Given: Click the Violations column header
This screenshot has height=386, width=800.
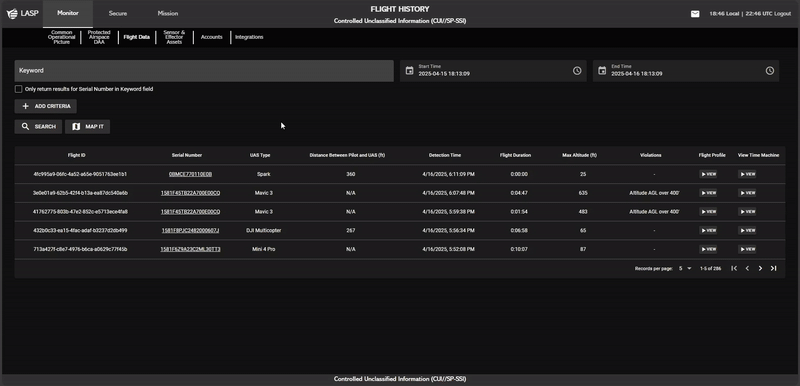Looking at the screenshot, I should click(x=651, y=155).
